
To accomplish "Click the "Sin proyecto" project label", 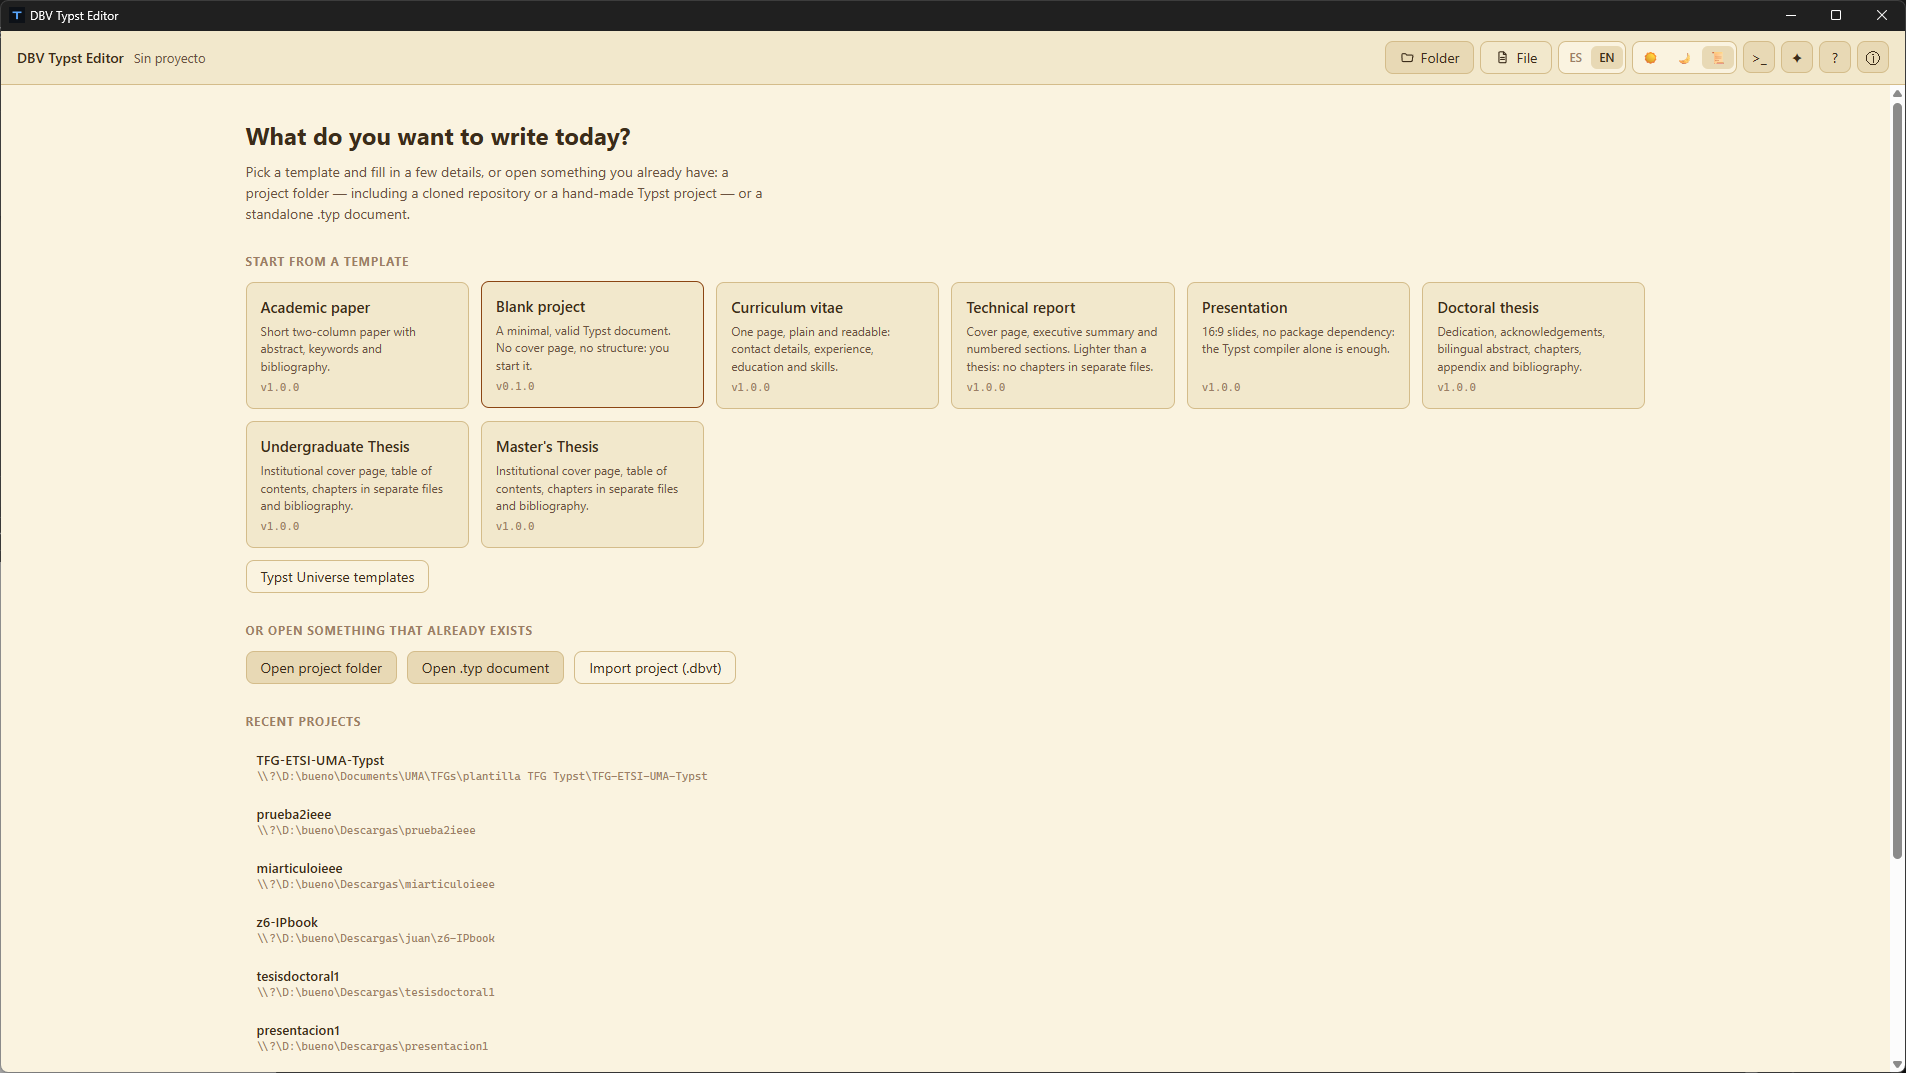I will [x=170, y=58].
